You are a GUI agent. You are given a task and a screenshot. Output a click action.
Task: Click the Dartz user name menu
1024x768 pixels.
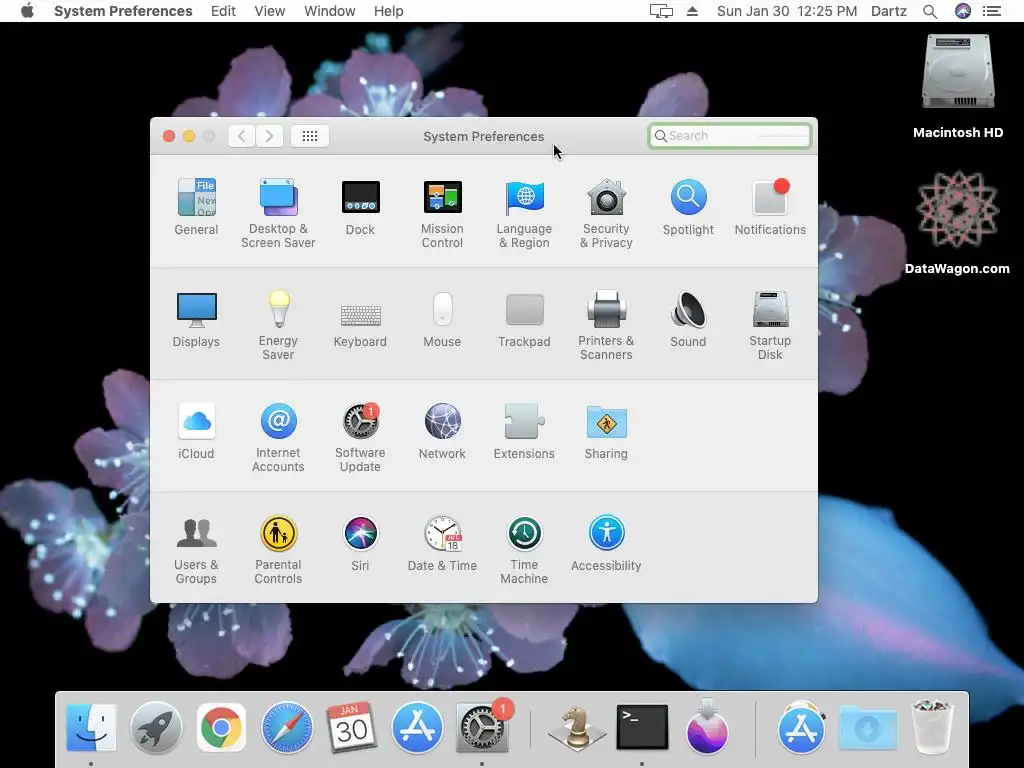[889, 11]
